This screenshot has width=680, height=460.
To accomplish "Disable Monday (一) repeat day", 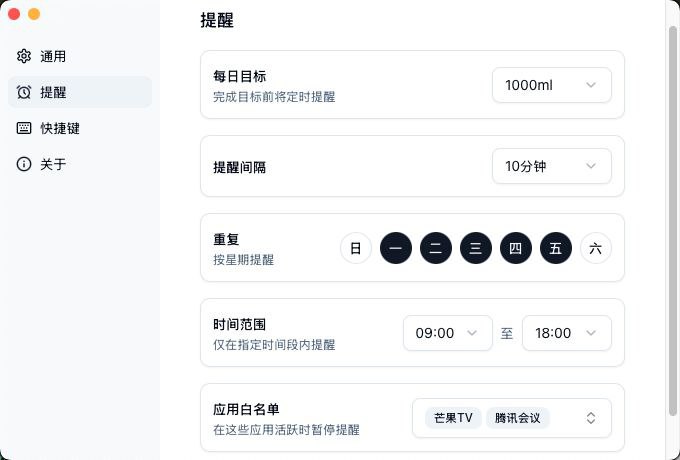I will (396, 248).
